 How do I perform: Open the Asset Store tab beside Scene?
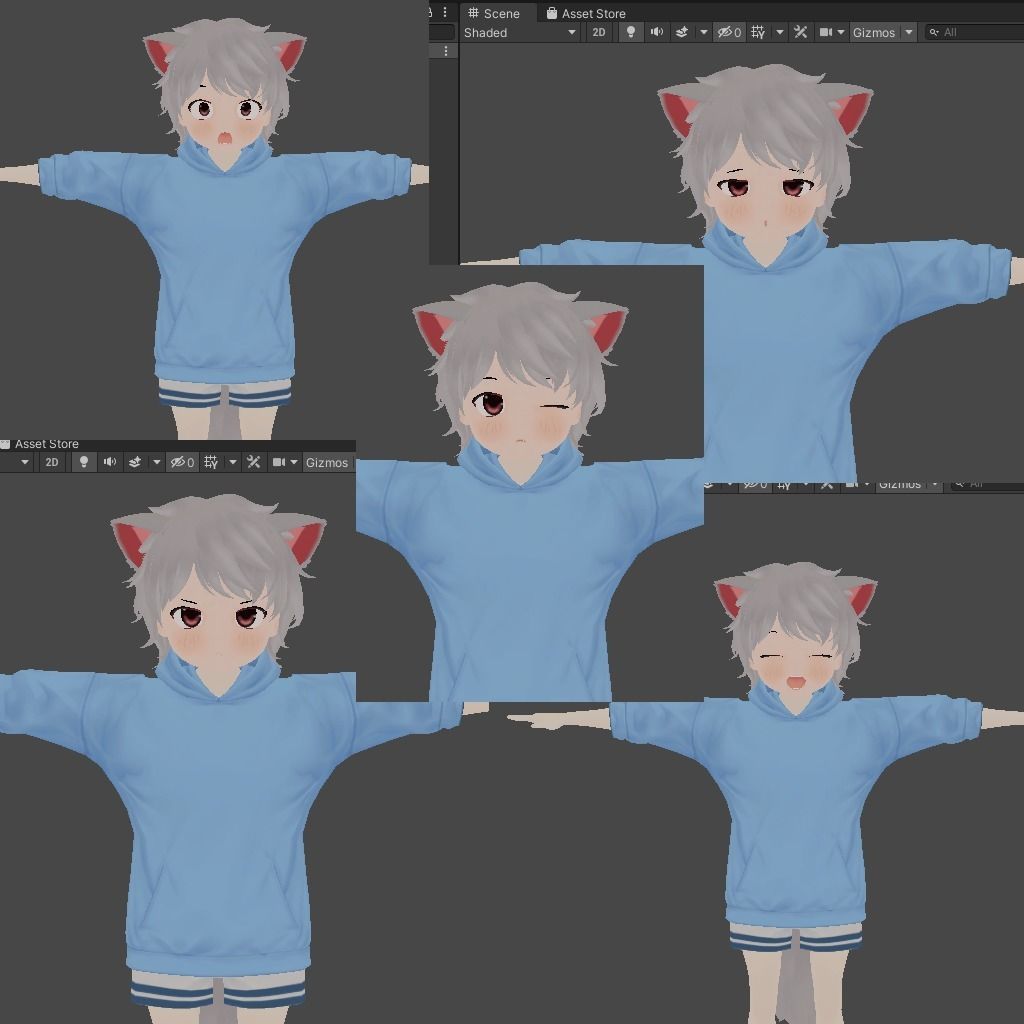click(x=586, y=13)
